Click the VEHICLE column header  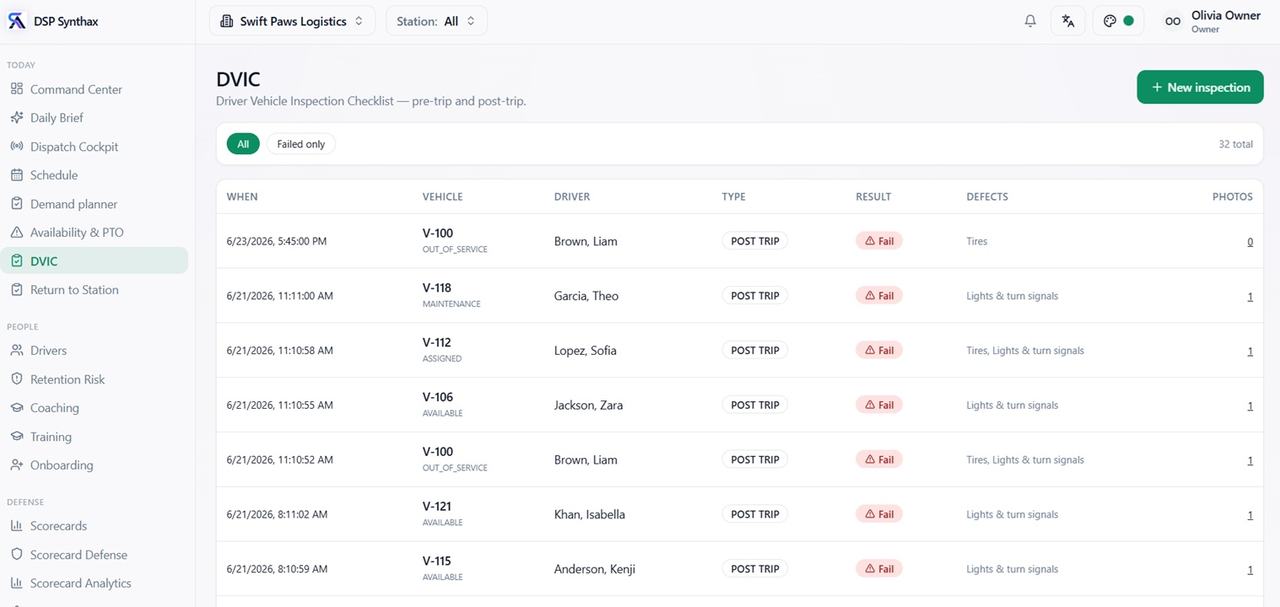point(443,197)
